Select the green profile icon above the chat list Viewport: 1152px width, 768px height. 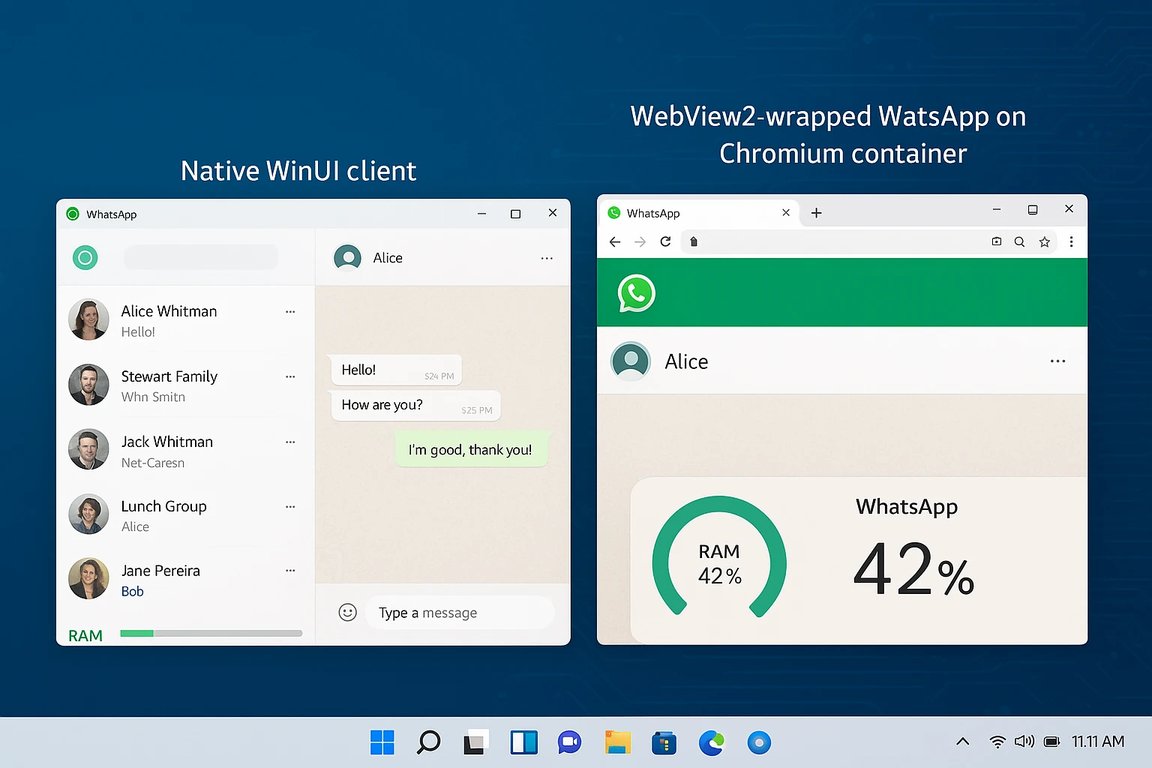coord(85,257)
